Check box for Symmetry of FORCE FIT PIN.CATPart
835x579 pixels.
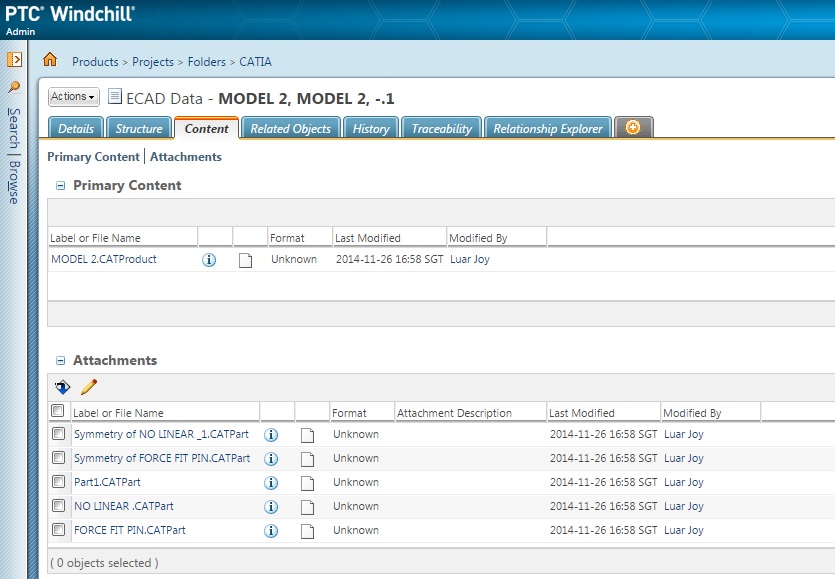pos(59,458)
